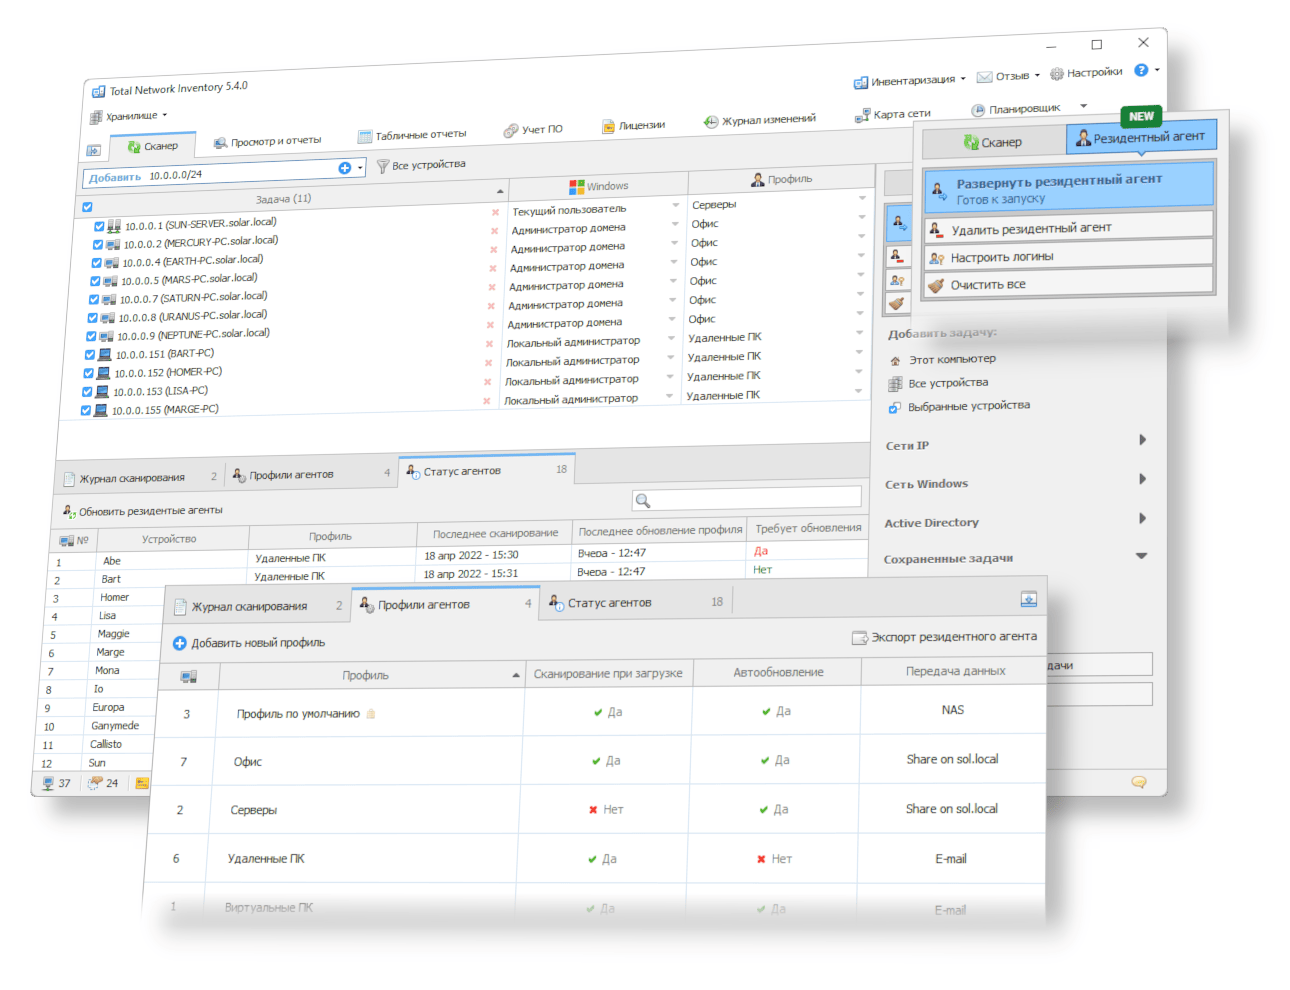Image resolution: width=1290 pixels, height=990 pixels.
Task: Open Просмотр и отчеты tab
Action: [x=268, y=142]
